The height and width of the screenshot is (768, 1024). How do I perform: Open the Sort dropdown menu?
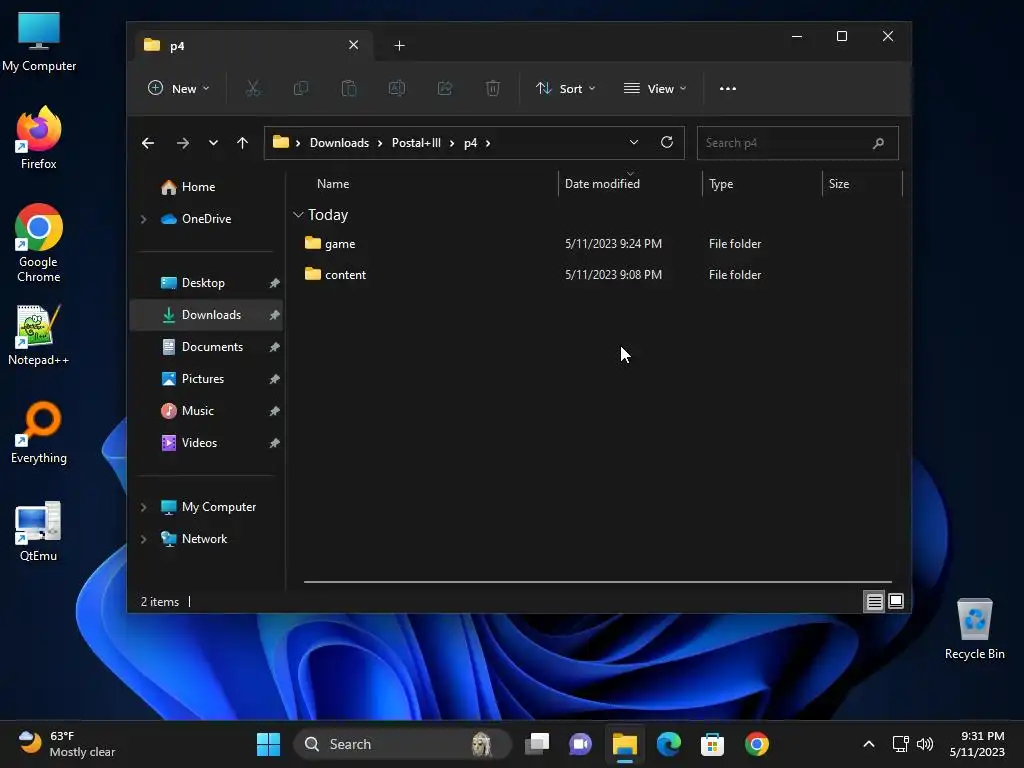point(566,88)
